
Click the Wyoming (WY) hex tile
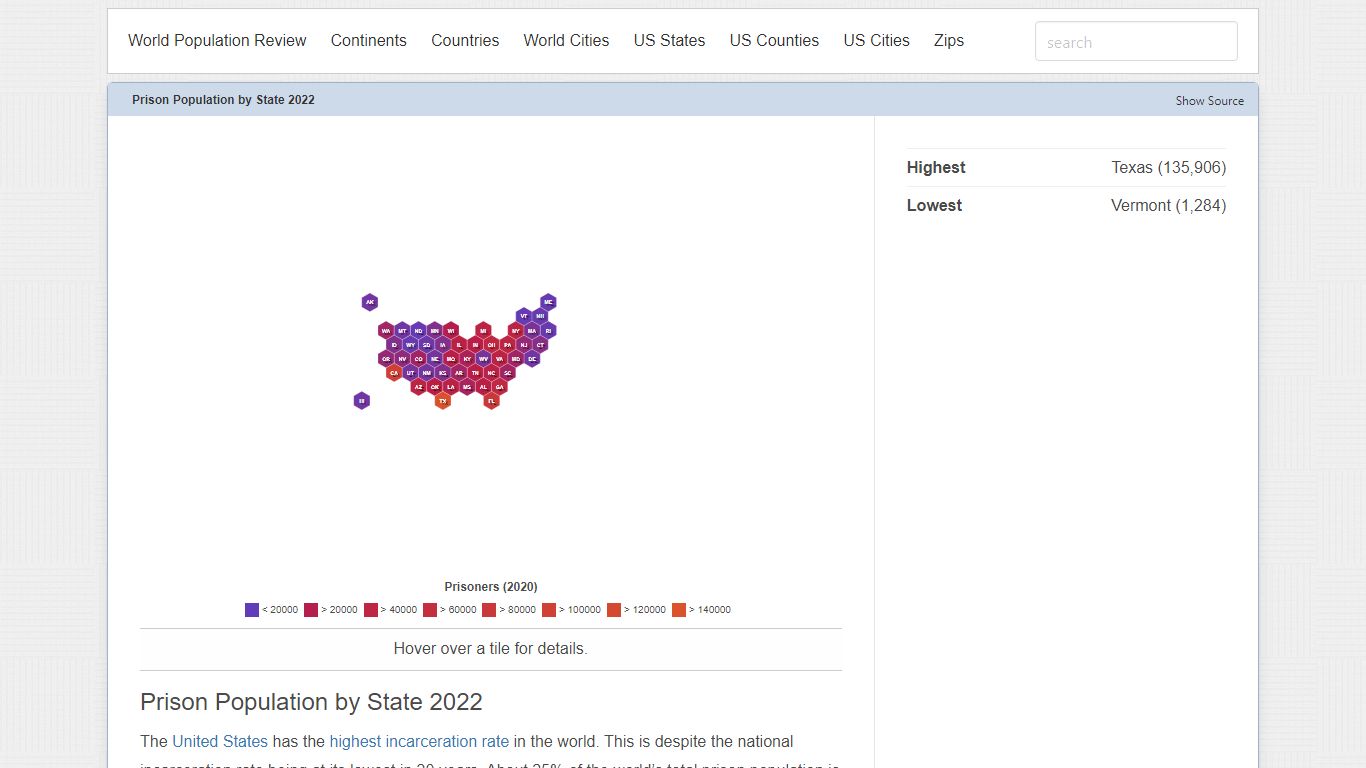pos(410,345)
